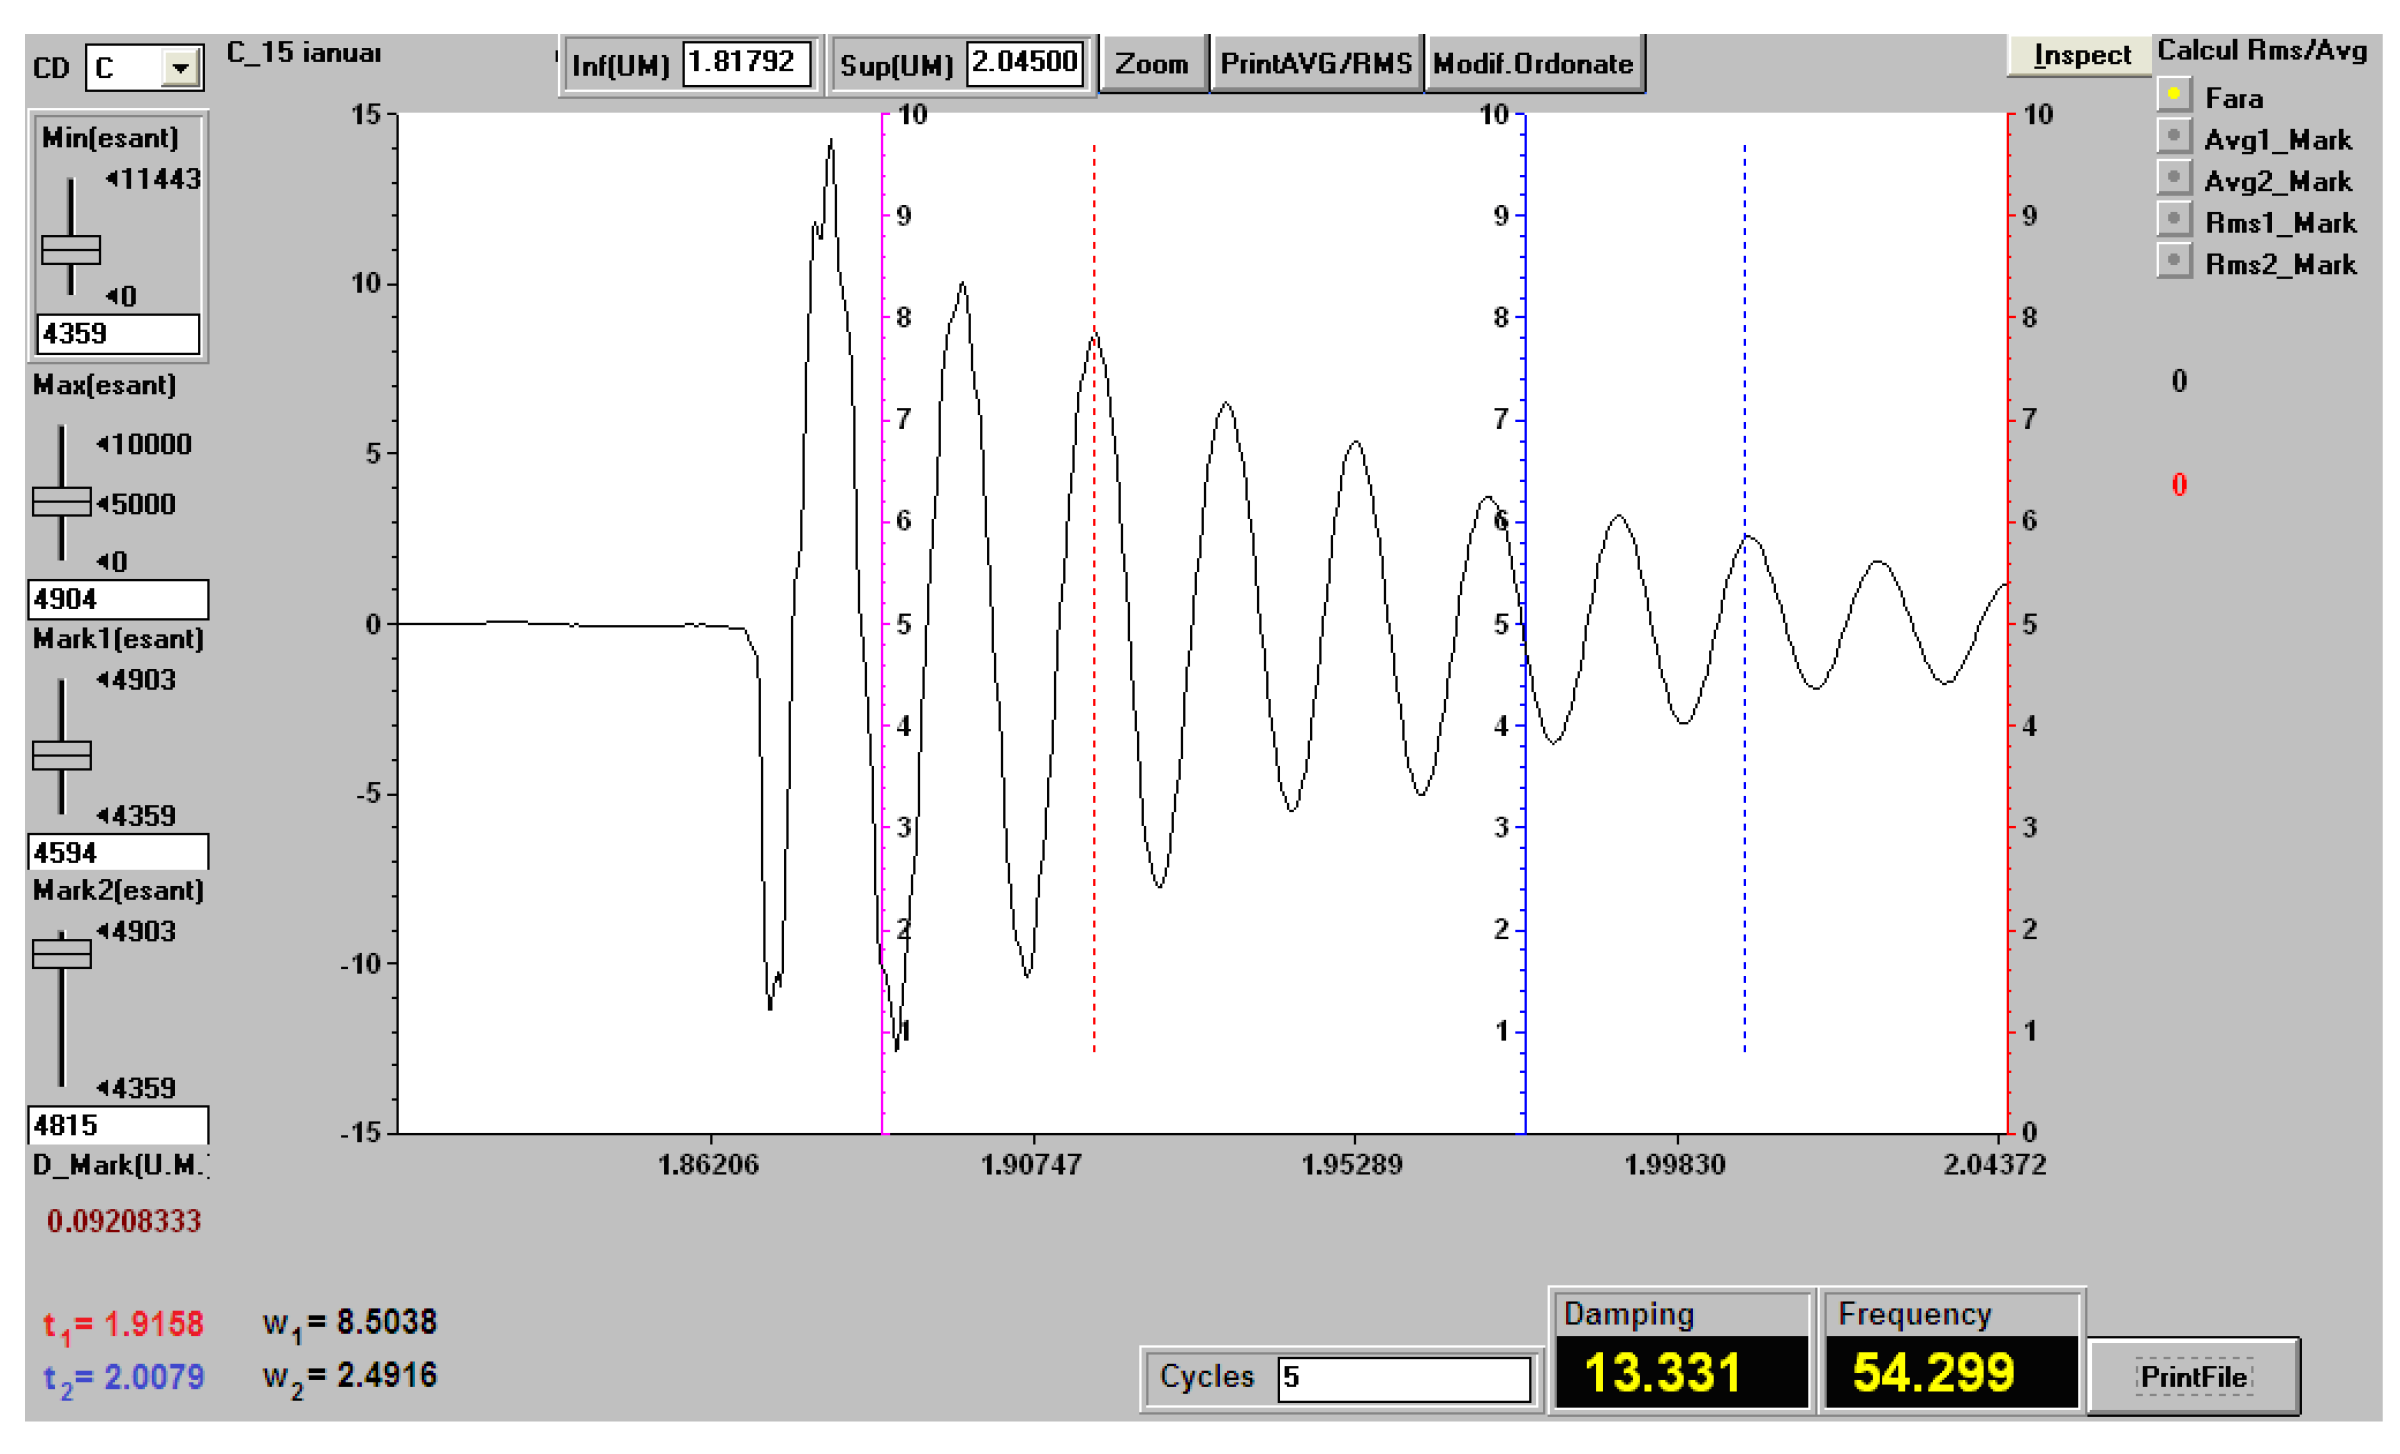Click the Sup(UM) value field
2400x1454 pixels.
point(1026,64)
